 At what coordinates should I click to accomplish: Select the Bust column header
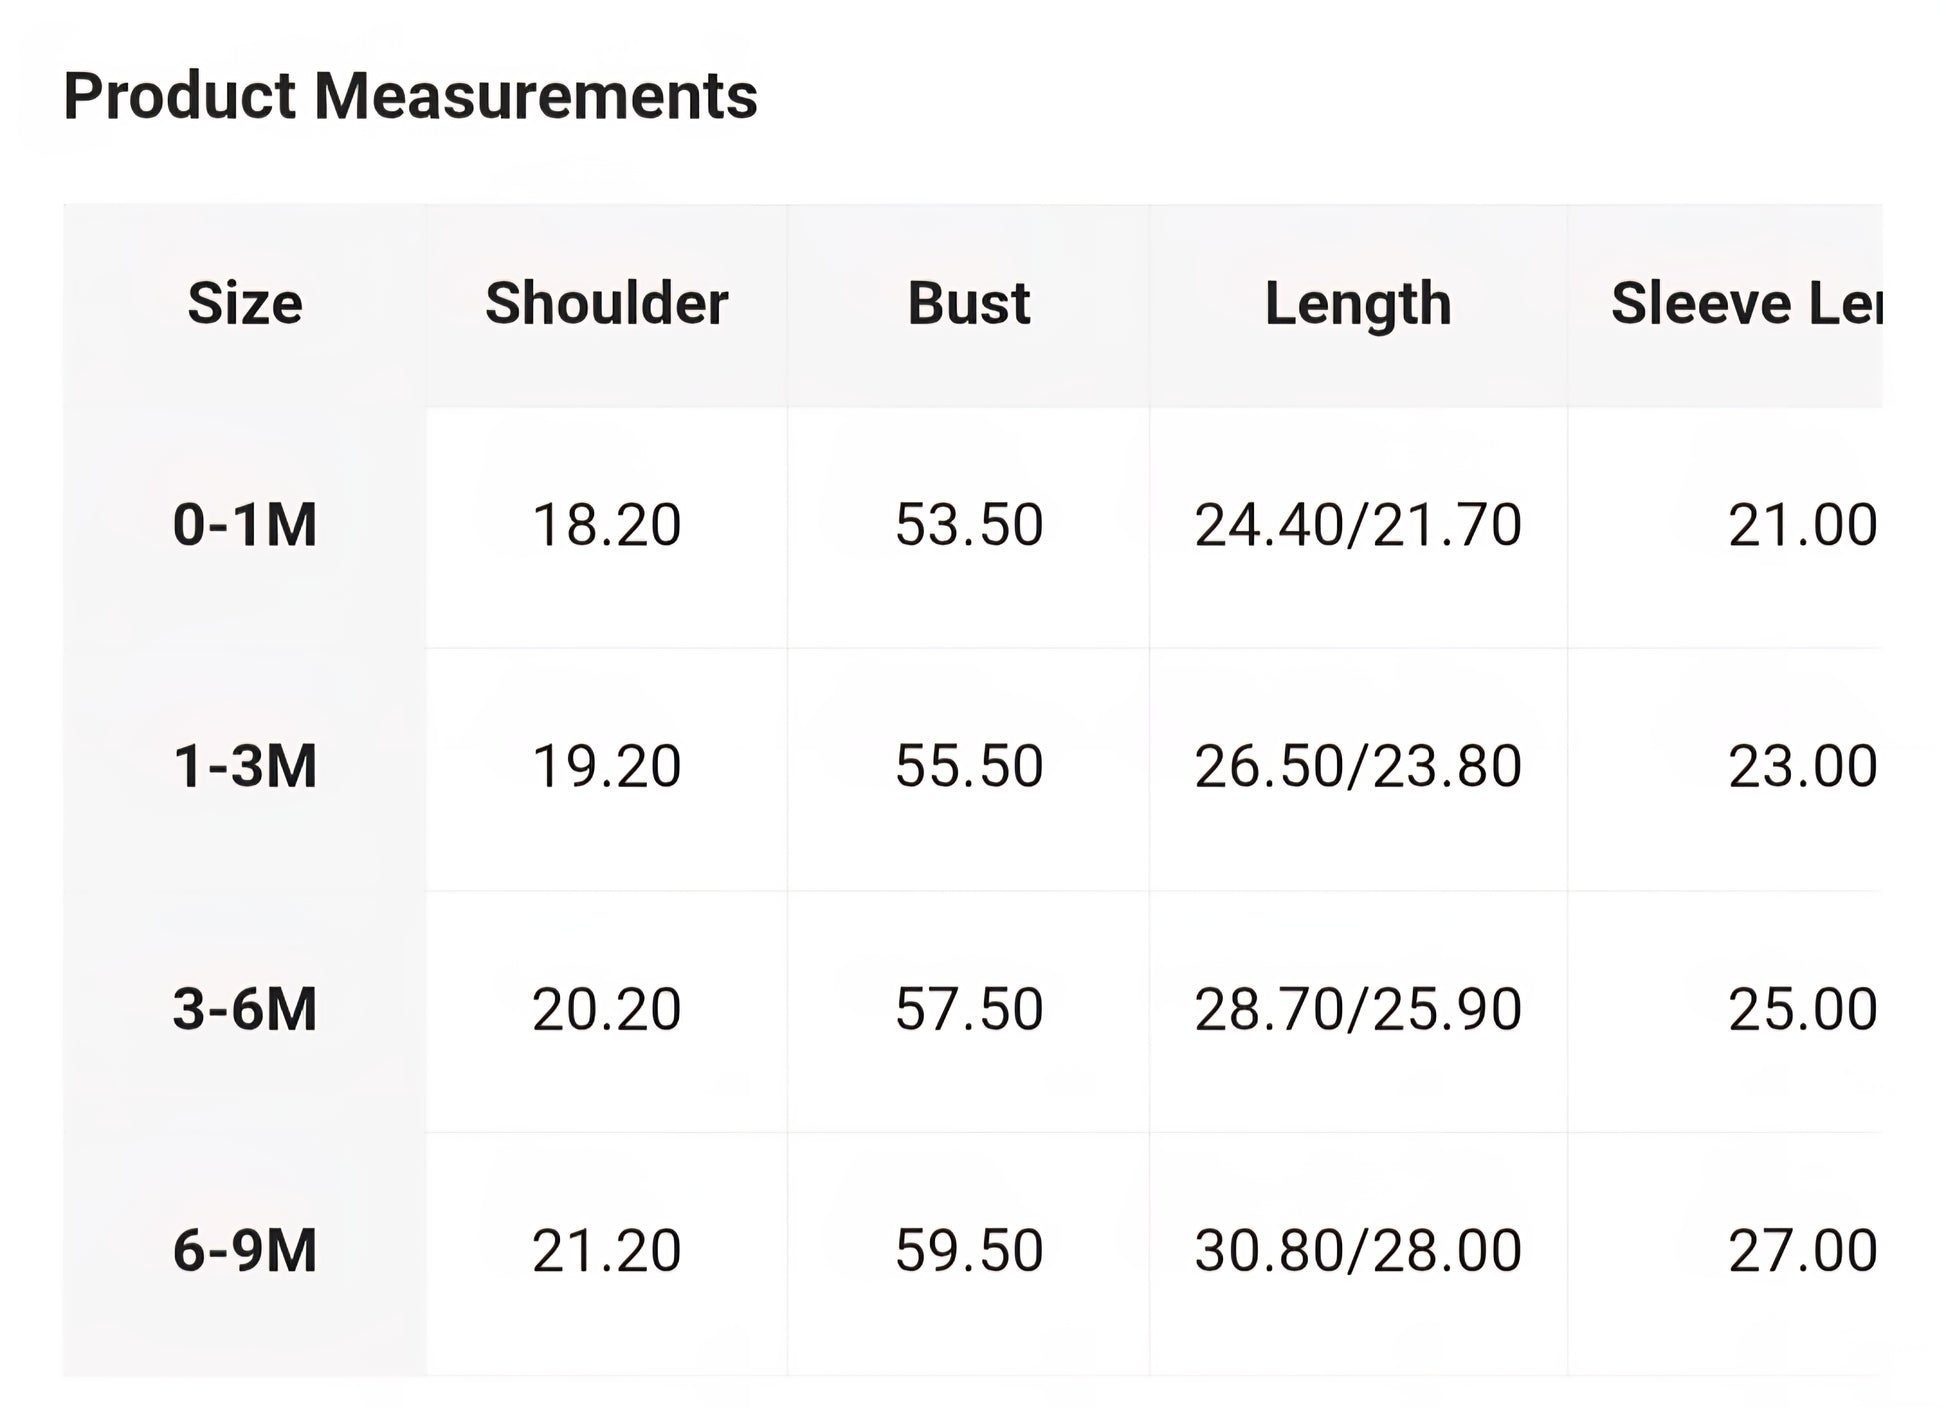[x=968, y=303]
